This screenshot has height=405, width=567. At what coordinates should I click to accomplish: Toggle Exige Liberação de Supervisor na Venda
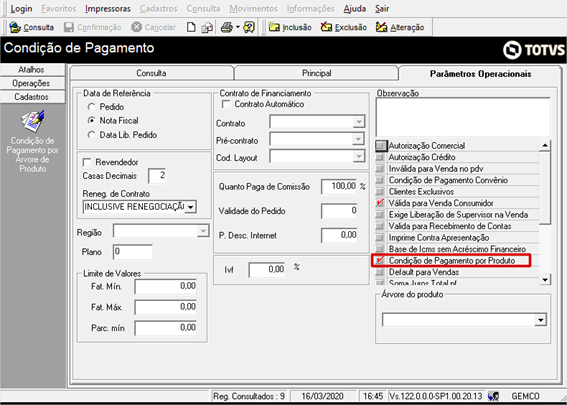380,215
